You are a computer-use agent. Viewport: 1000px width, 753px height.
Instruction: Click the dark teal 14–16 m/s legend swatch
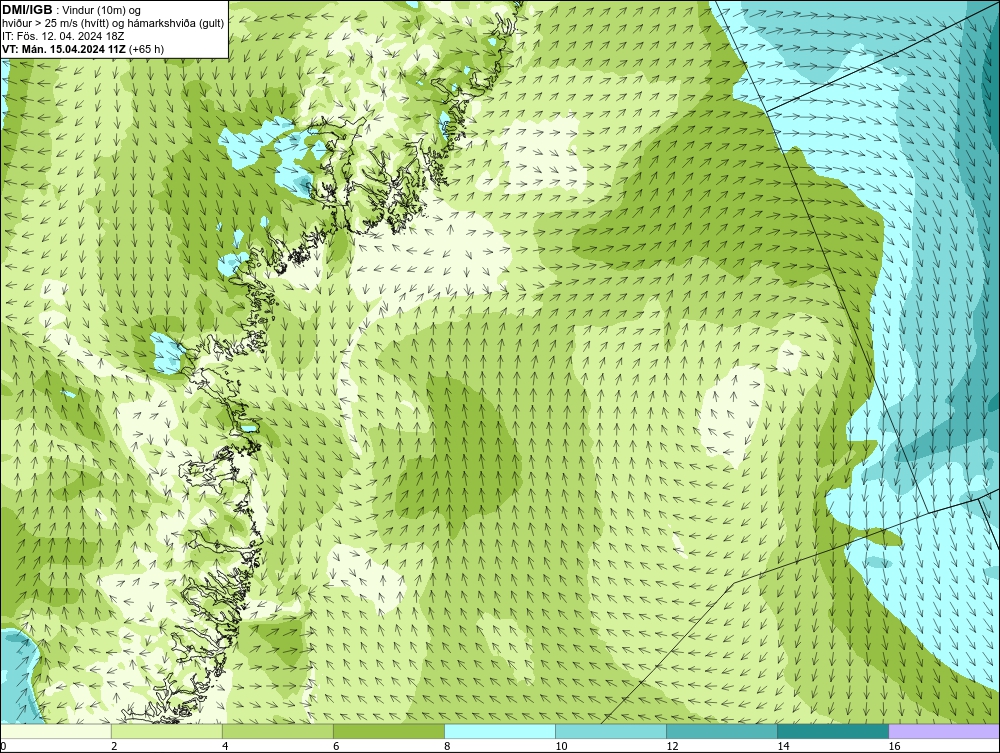coord(832,731)
